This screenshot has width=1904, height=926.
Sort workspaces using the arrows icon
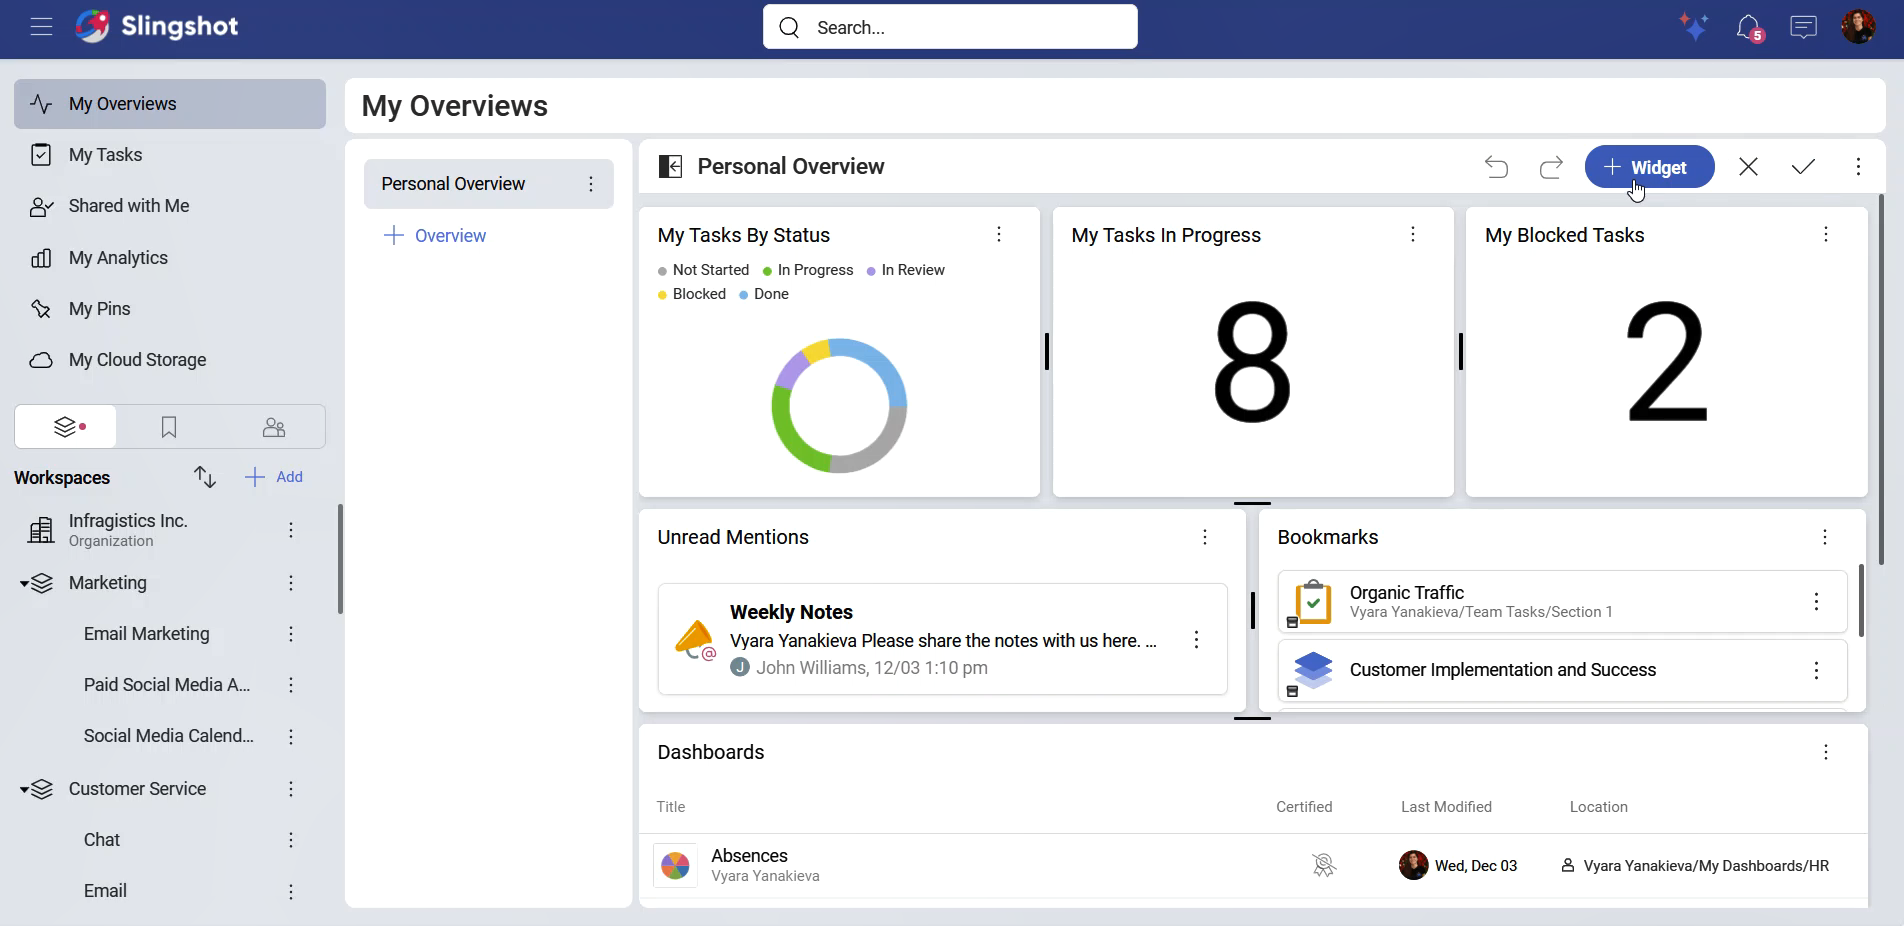pyautogui.click(x=205, y=477)
